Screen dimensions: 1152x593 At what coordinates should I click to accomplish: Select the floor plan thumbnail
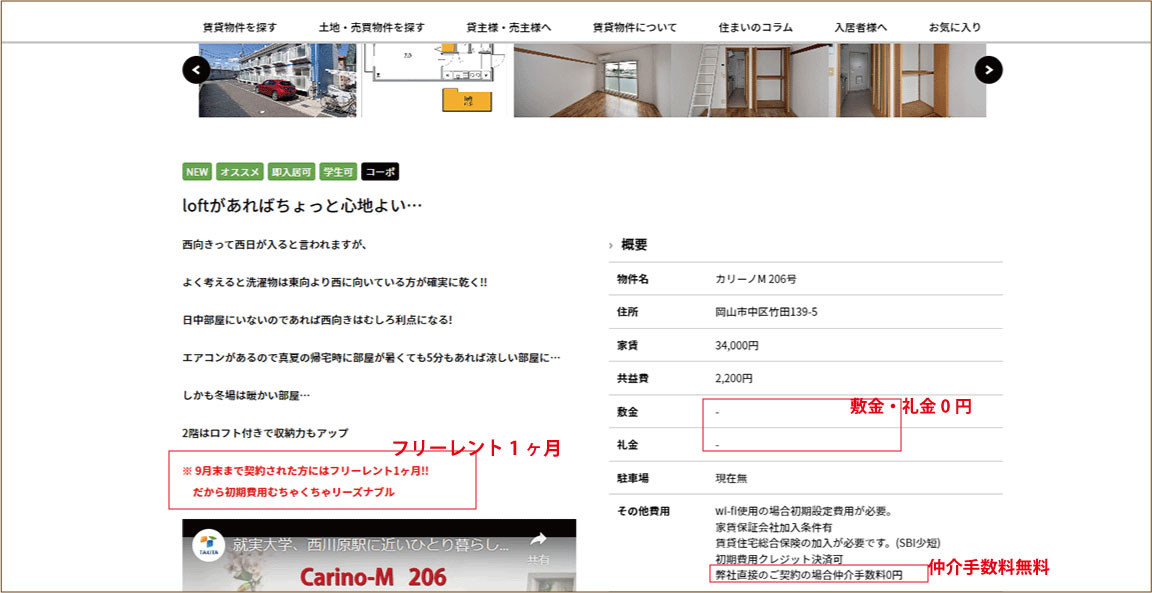point(436,80)
